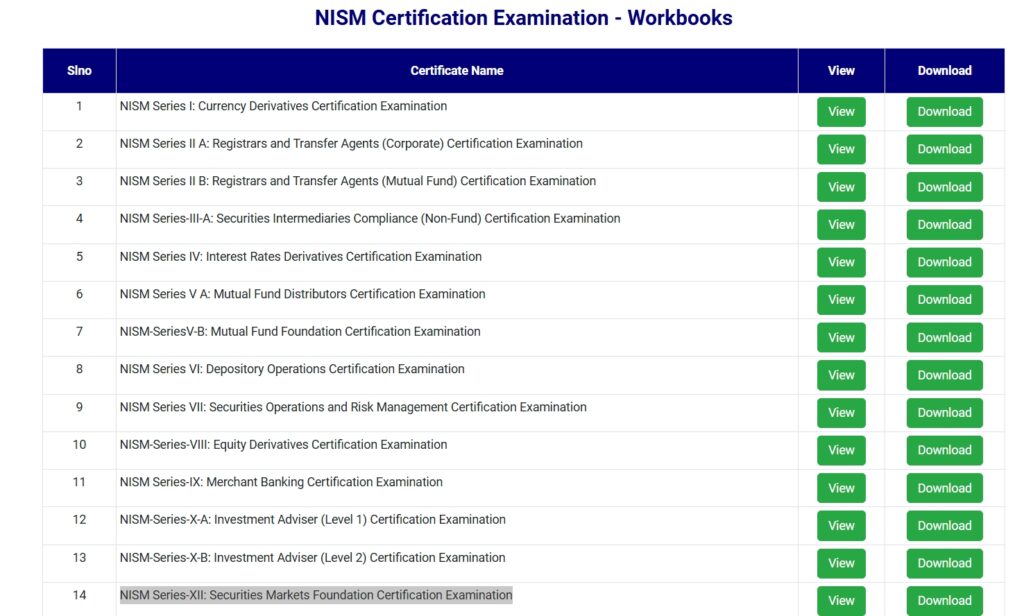The width and height of the screenshot is (1024, 616).
Task: Select 'NISM-Series-VIII: Equity Derivatives' text
Action: point(283,445)
